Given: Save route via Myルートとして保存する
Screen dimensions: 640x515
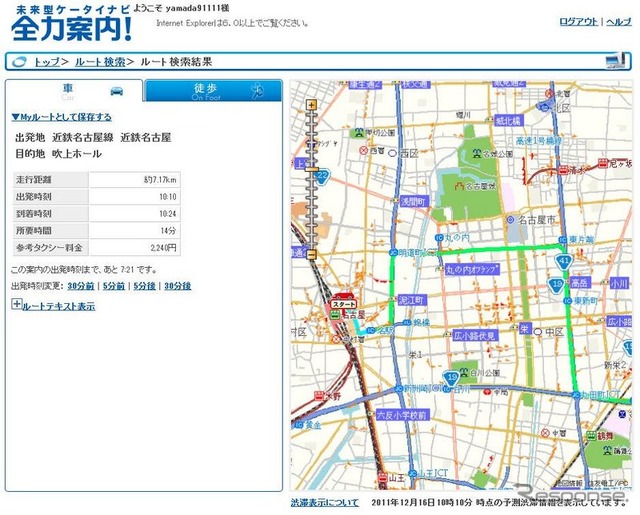Looking at the screenshot, I should 62,117.
